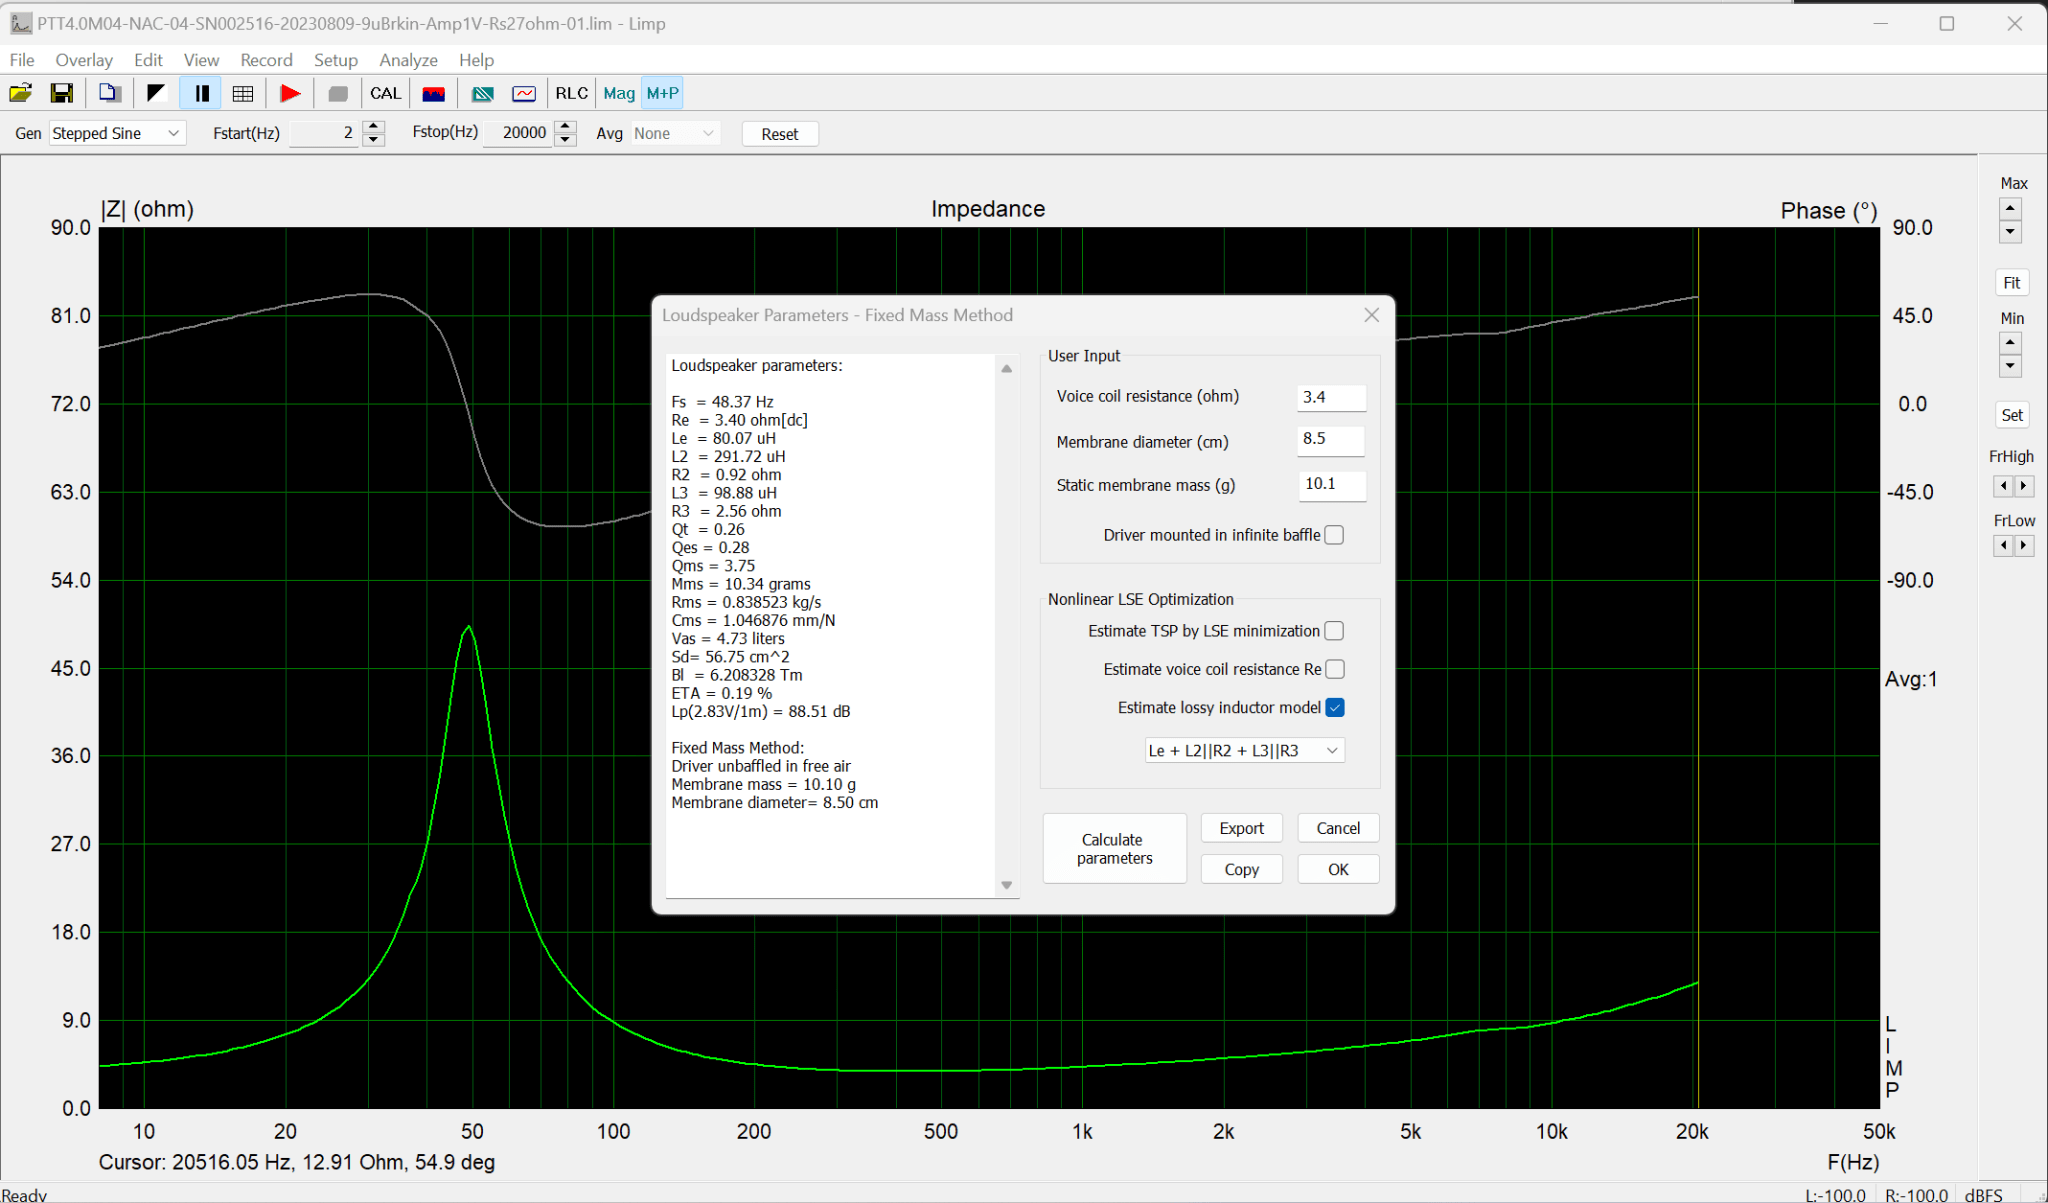This screenshot has width=2048, height=1203.
Task: Click the impedance peak near 50 Hz
Action: pos(468,629)
